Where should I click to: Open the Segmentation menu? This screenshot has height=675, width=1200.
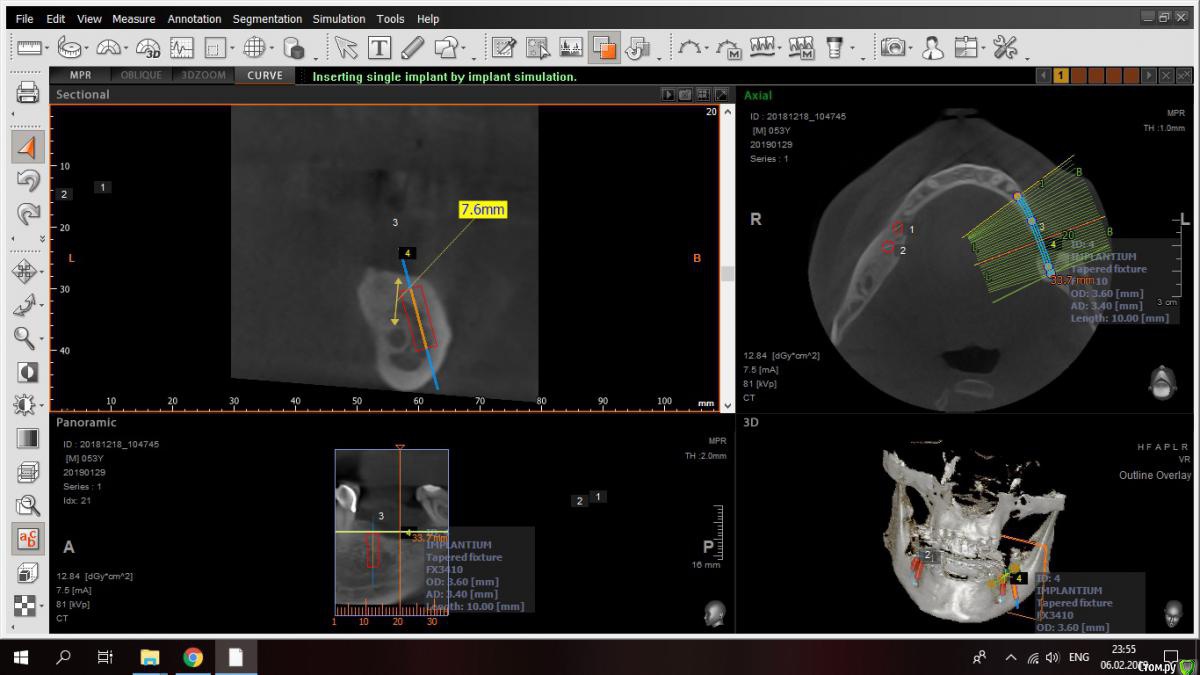267,19
